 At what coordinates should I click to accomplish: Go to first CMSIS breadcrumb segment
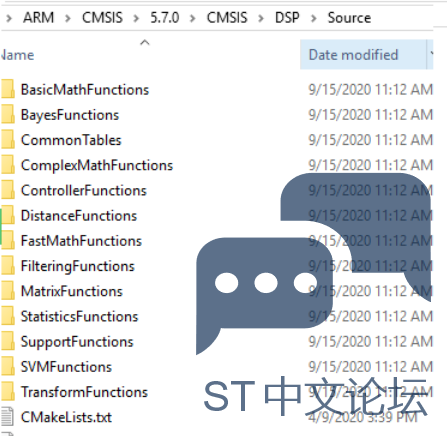[x=102, y=17]
